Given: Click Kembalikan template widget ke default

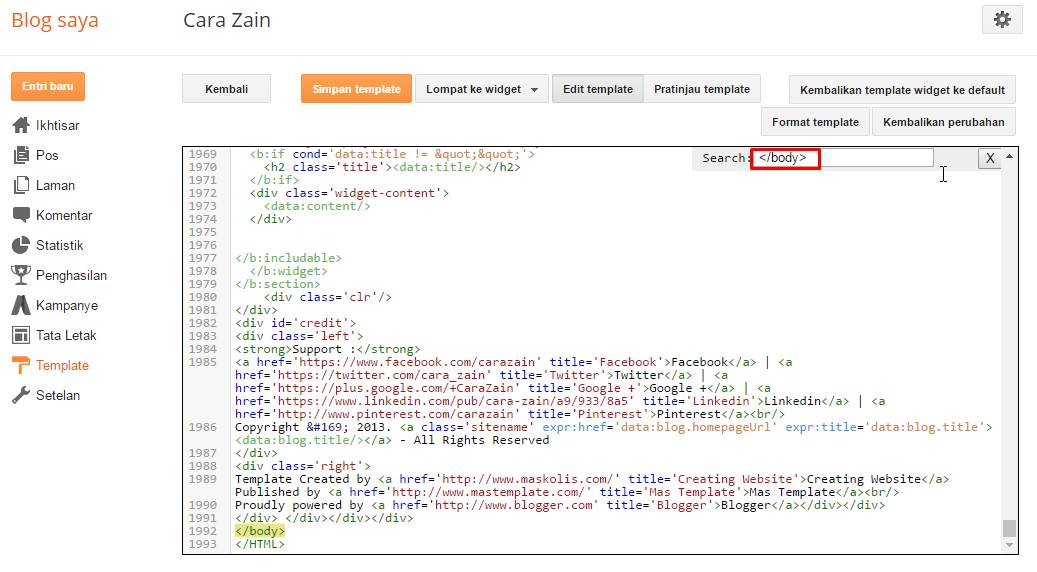Looking at the screenshot, I should [902, 89].
